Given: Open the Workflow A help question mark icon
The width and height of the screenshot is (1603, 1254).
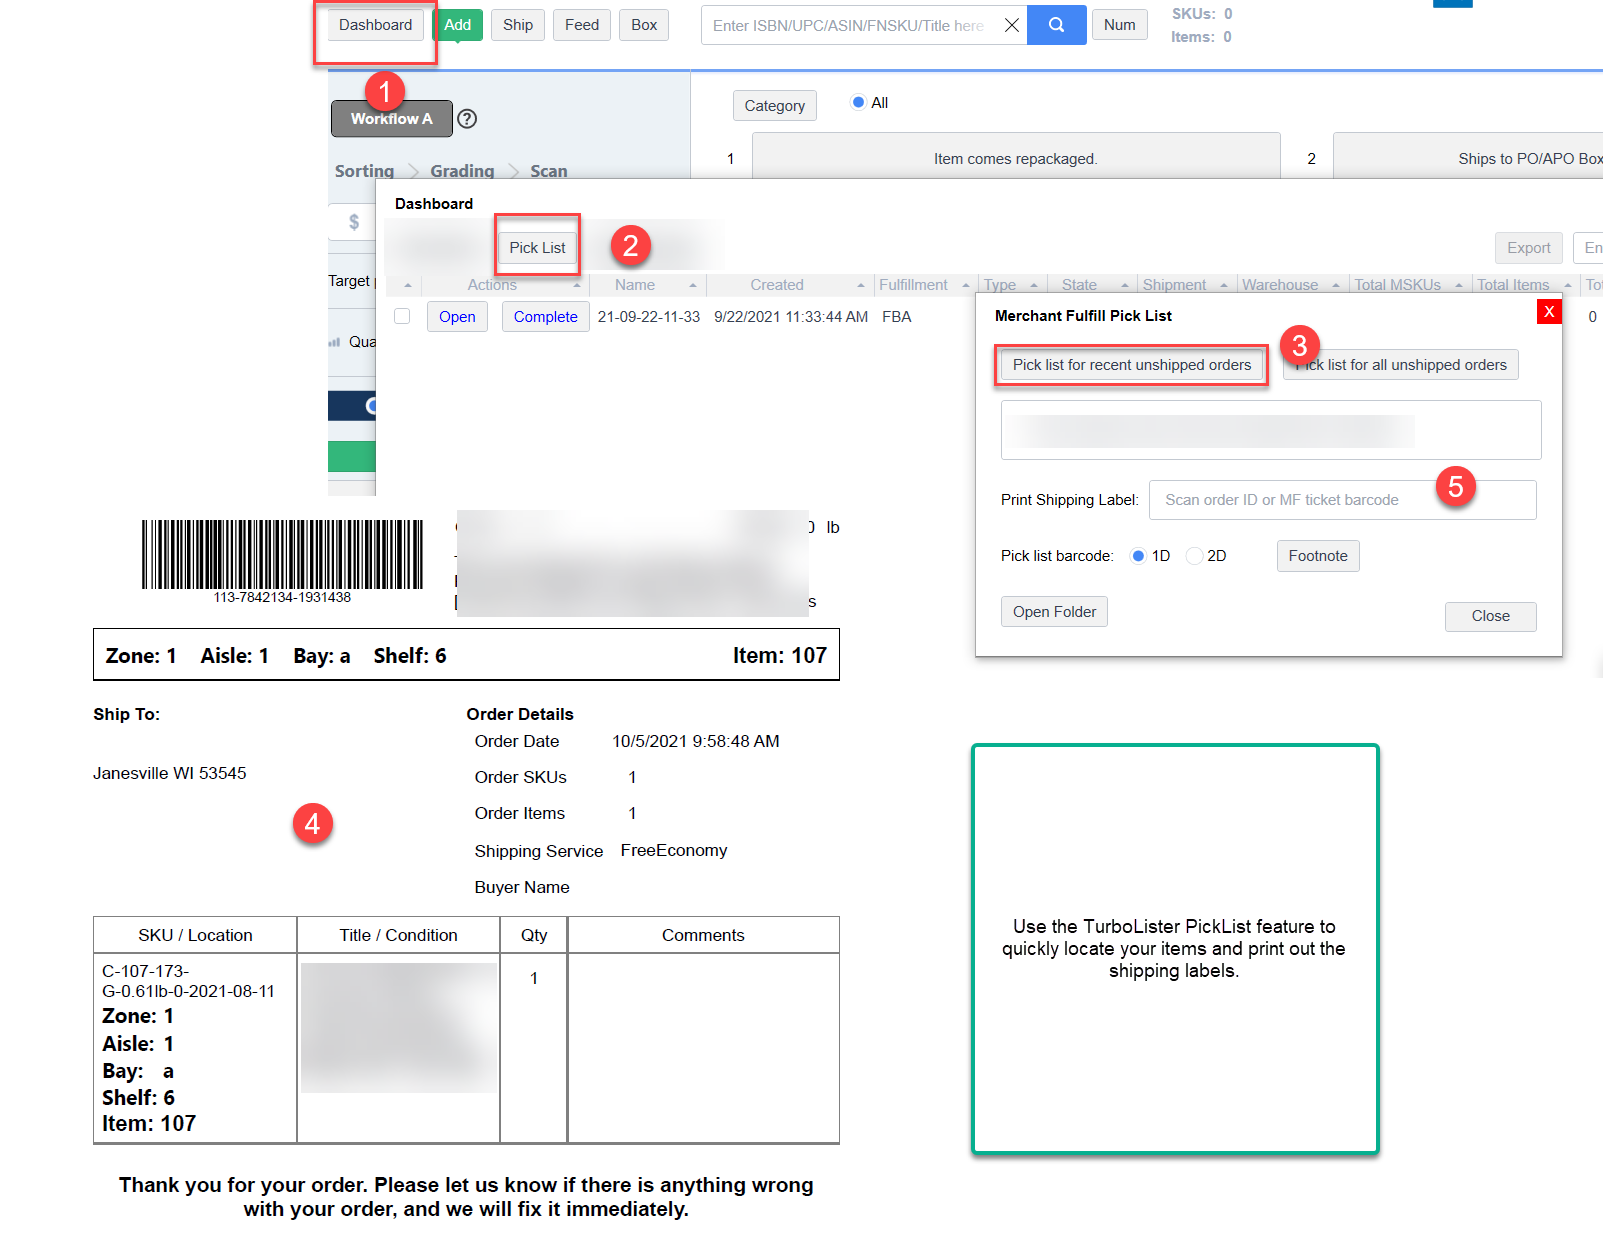Looking at the screenshot, I should click(467, 119).
